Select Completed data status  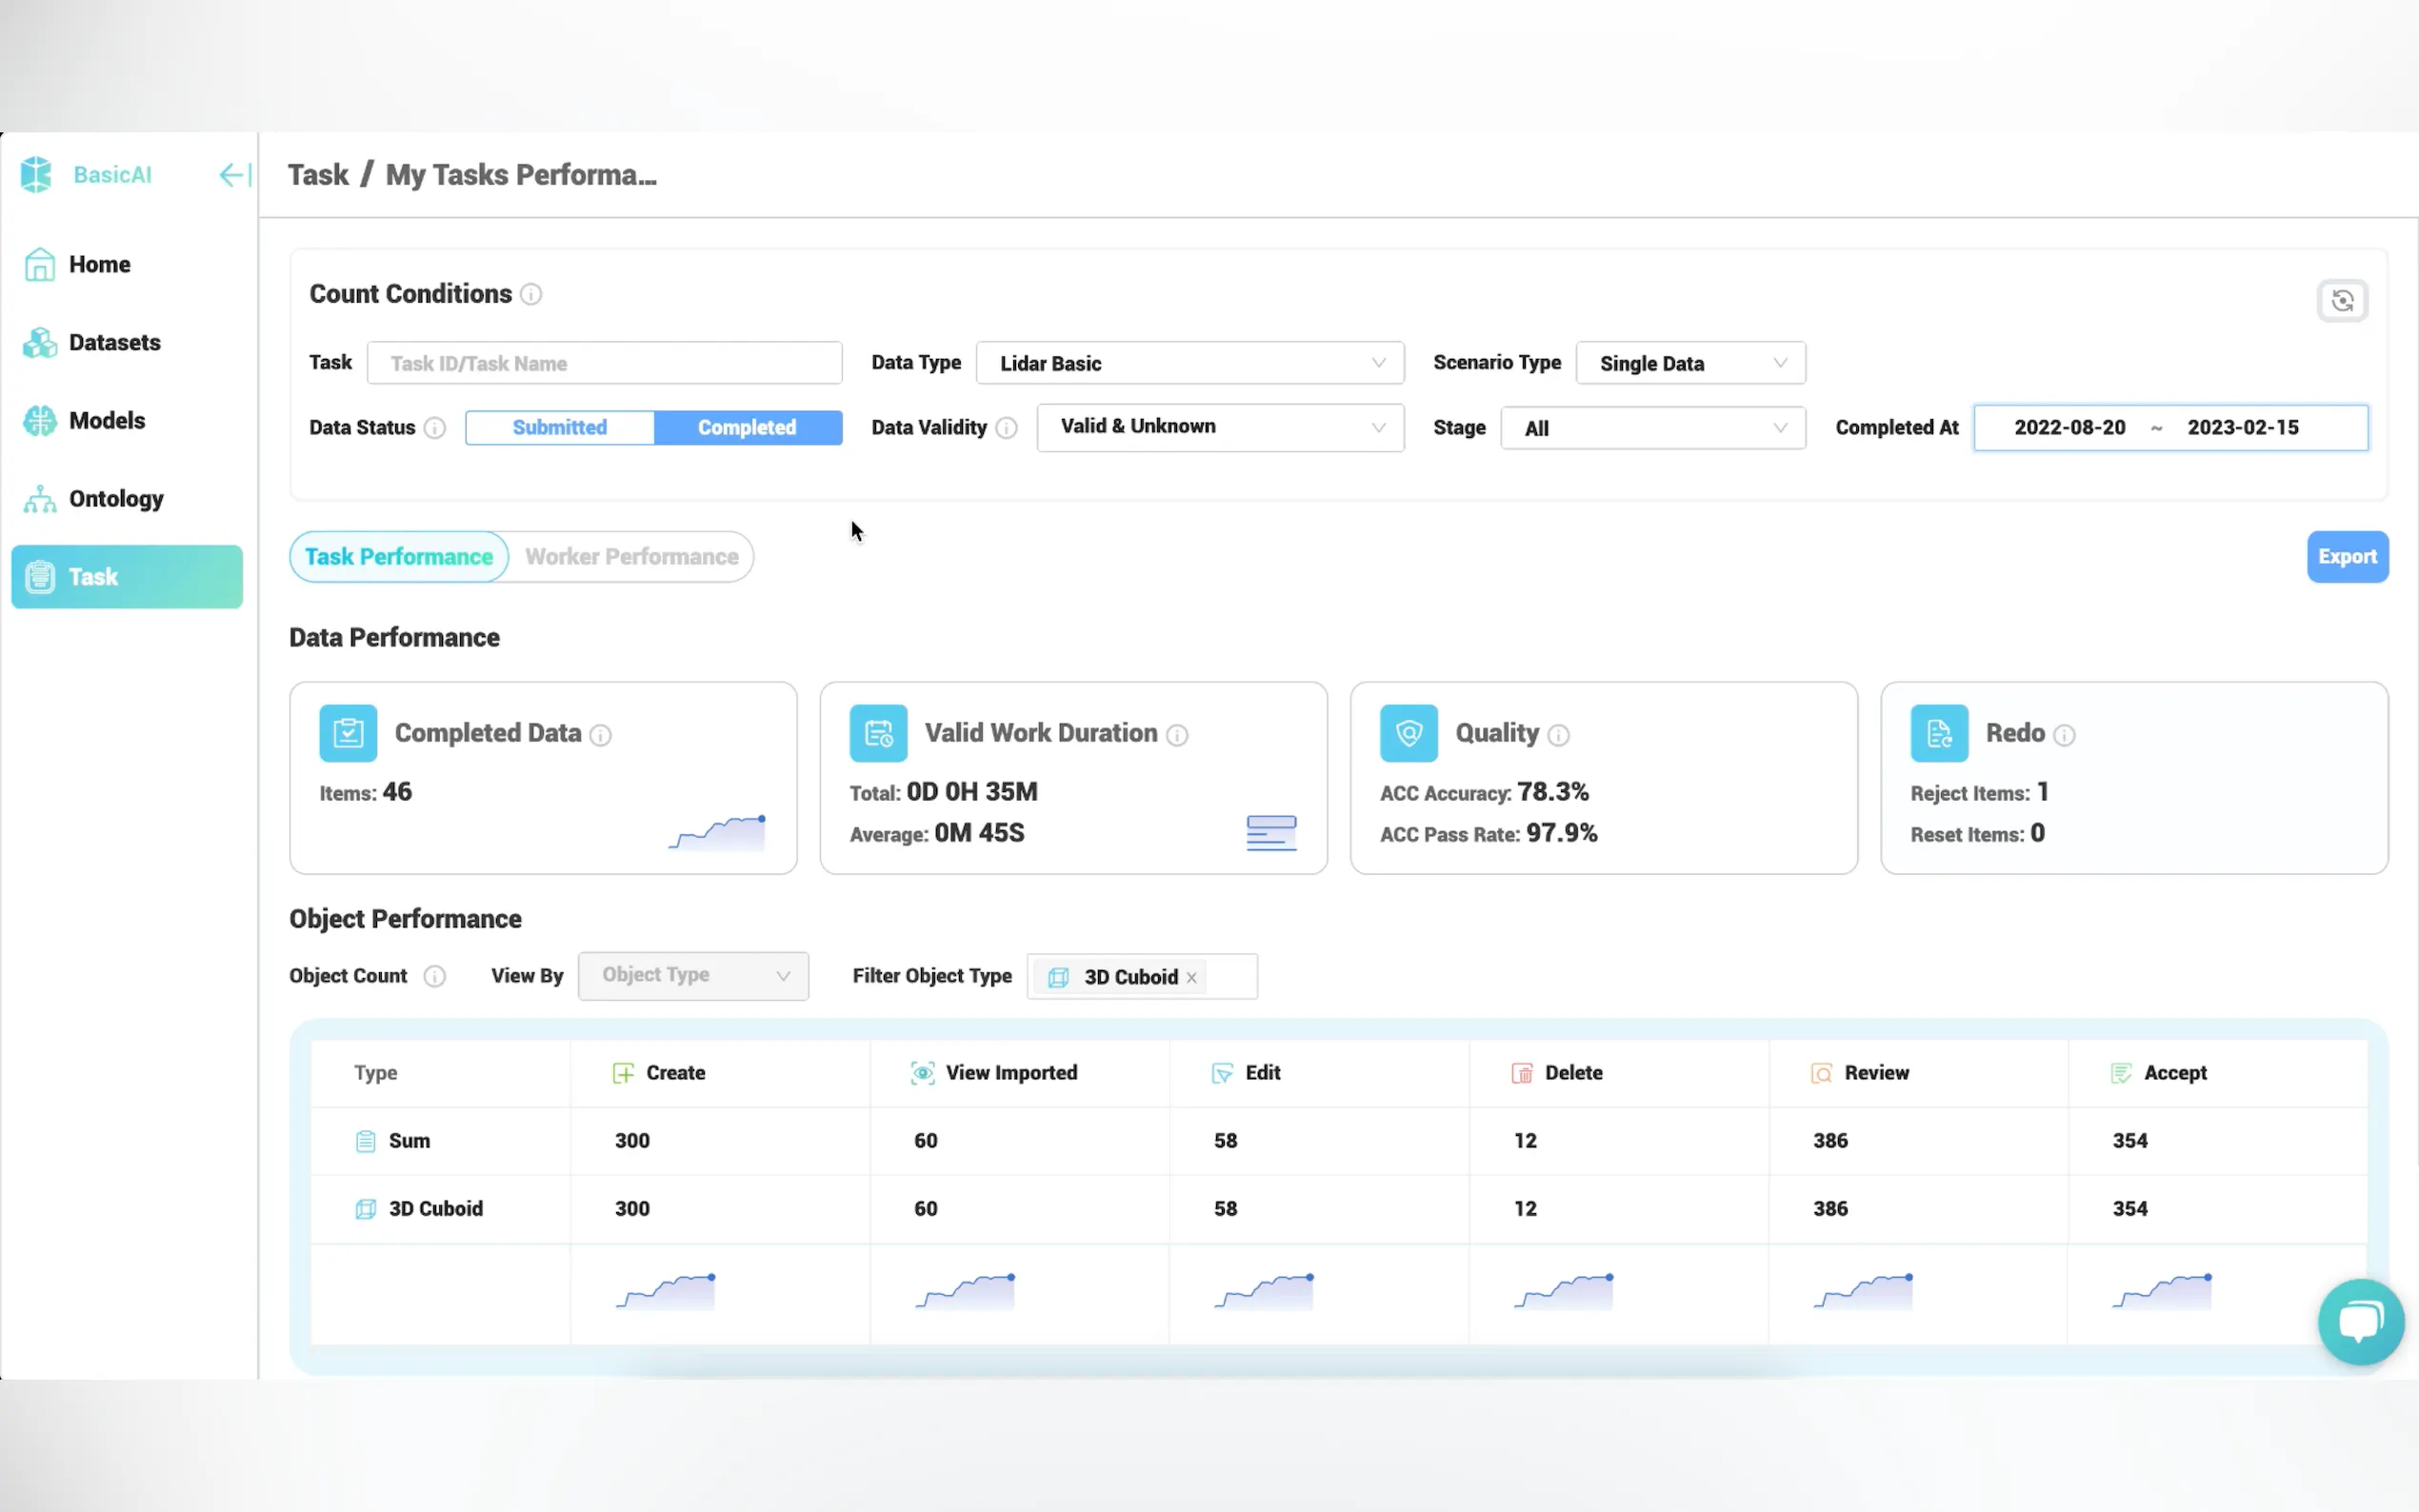pyautogui.click(x=747, y=428)
